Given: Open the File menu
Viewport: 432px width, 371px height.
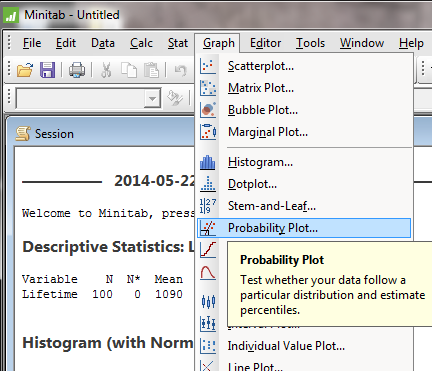Looking at the screenshot, I should pos(32,43).
